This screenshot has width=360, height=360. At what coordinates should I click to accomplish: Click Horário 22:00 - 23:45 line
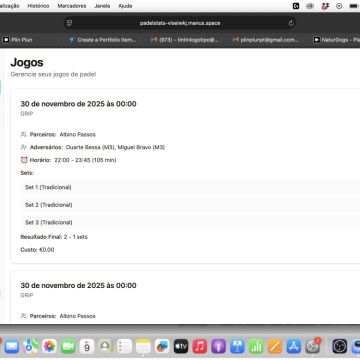point(68,160)
